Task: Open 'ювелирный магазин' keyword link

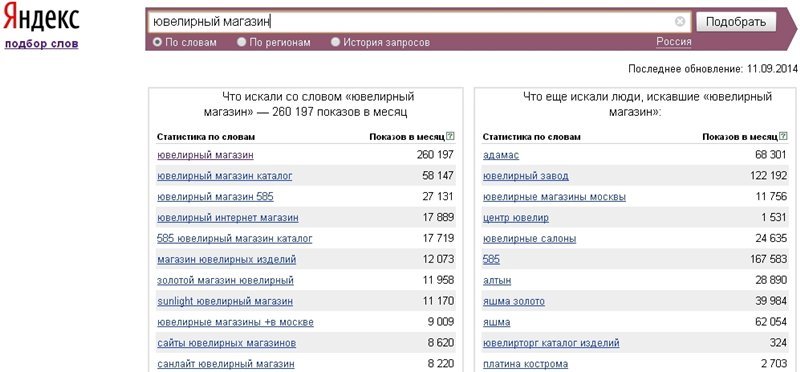Action: [205, 155]
